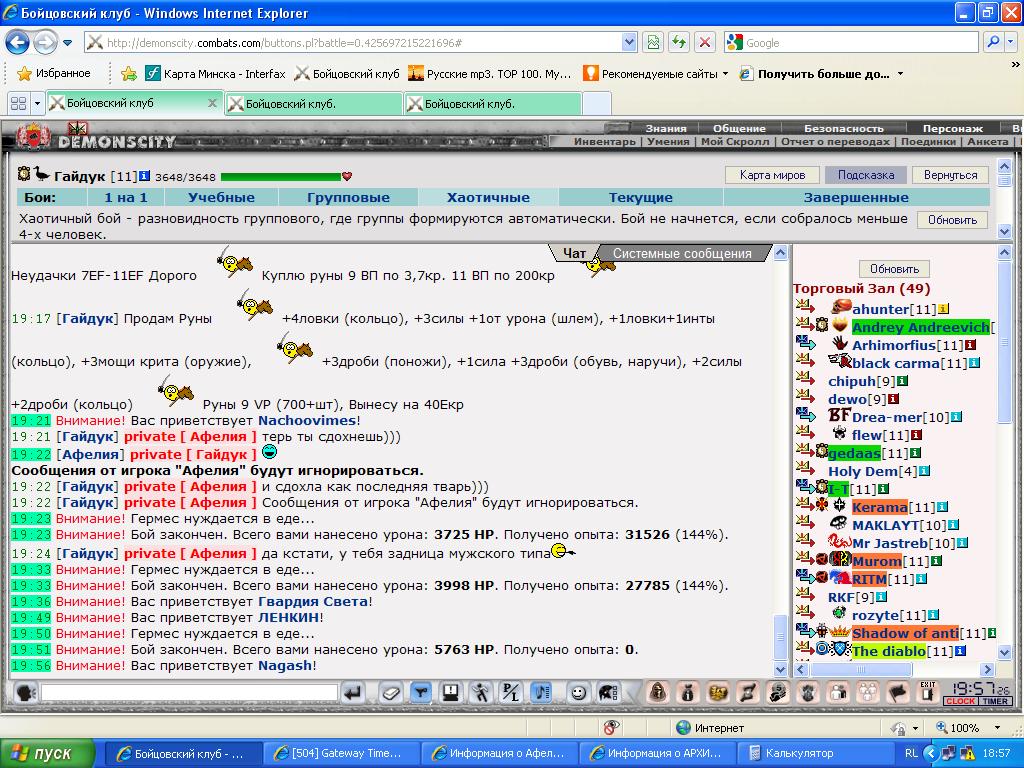Screen dimensions: 1024x768
Task: Click the black flag icon
Action: coord(899,692)
